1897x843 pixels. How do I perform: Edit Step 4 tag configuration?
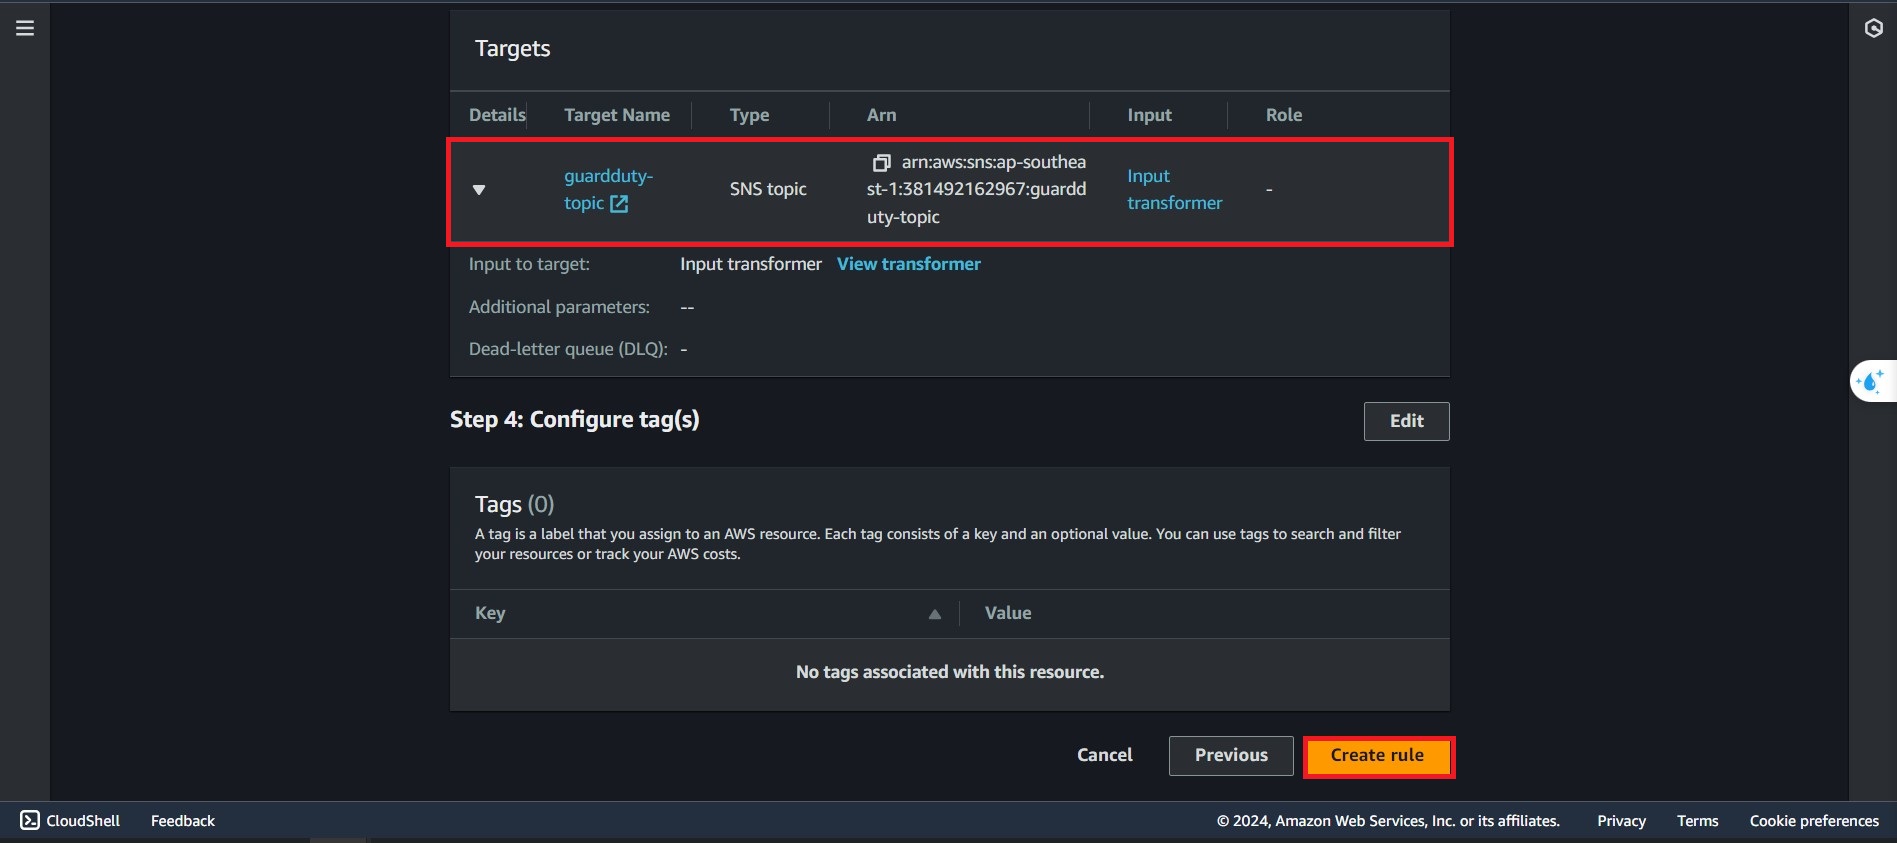pyautogui.click(x=1405, y=421)
